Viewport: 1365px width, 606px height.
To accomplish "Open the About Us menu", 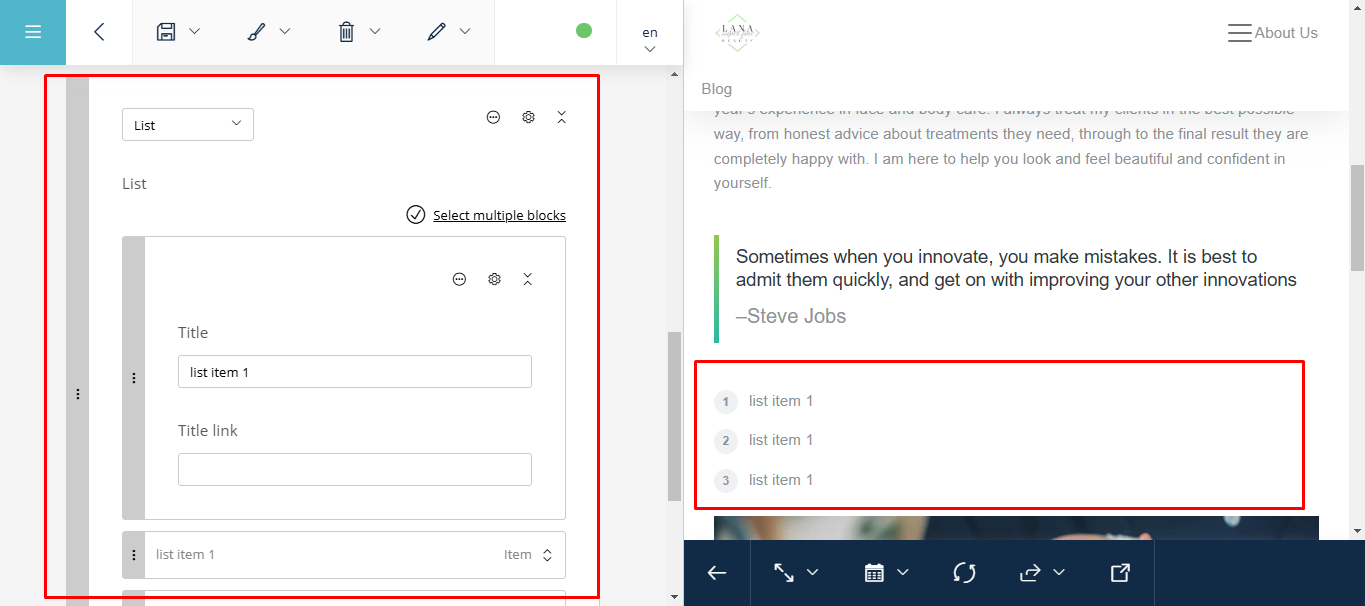I will pos(1272,33).
